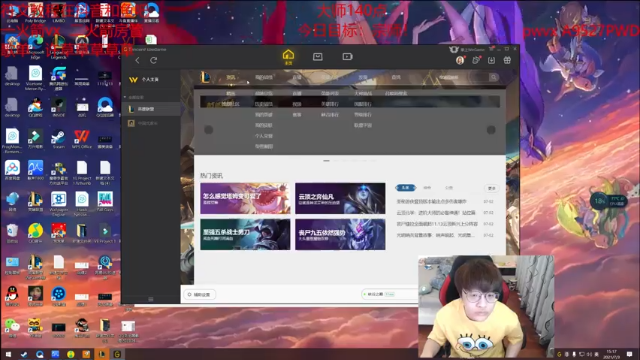Open the 云顶之弈仙凡 news card
Image resolution: width=640 pixels, height=360 pixels.
click(x=340, y=198)
